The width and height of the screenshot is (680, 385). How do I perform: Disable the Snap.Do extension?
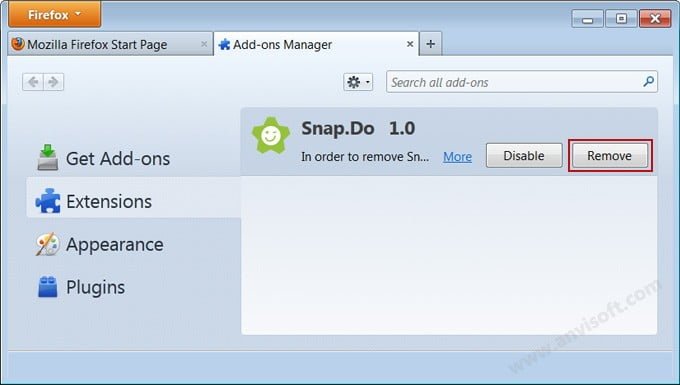pyautogui.click(x=524, y=156)
